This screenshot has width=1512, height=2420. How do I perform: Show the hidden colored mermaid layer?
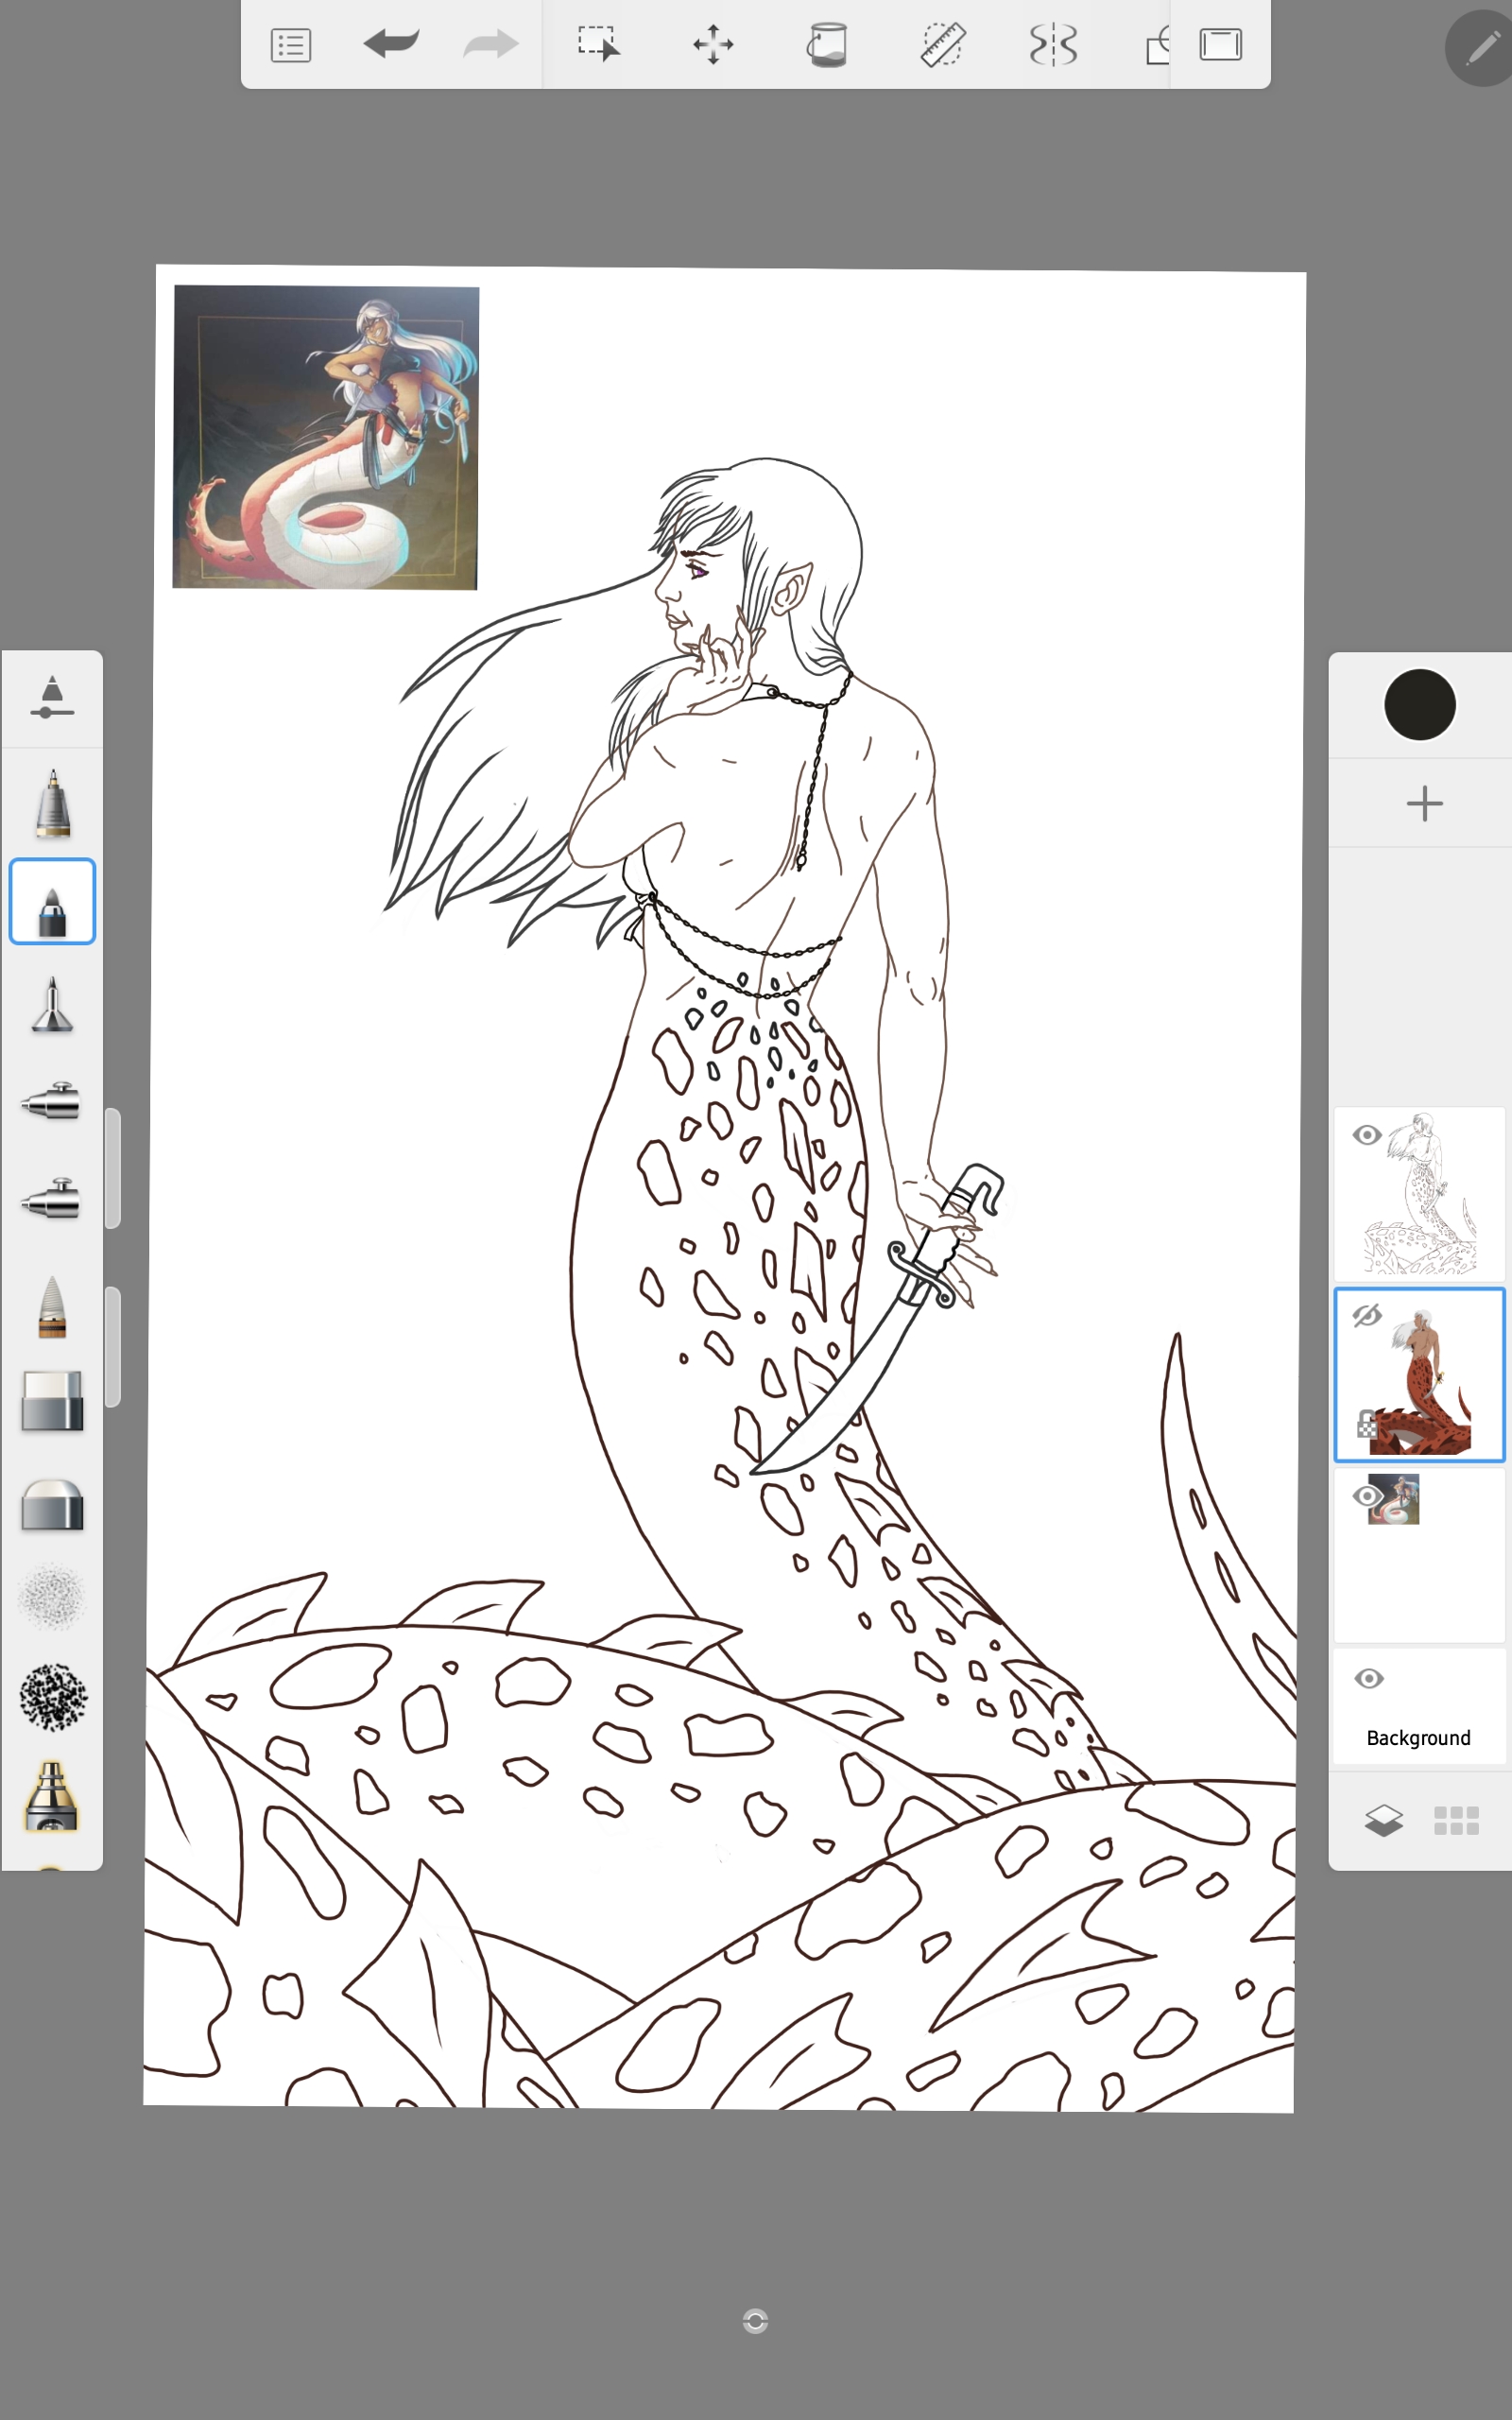click(1367, 1315)
